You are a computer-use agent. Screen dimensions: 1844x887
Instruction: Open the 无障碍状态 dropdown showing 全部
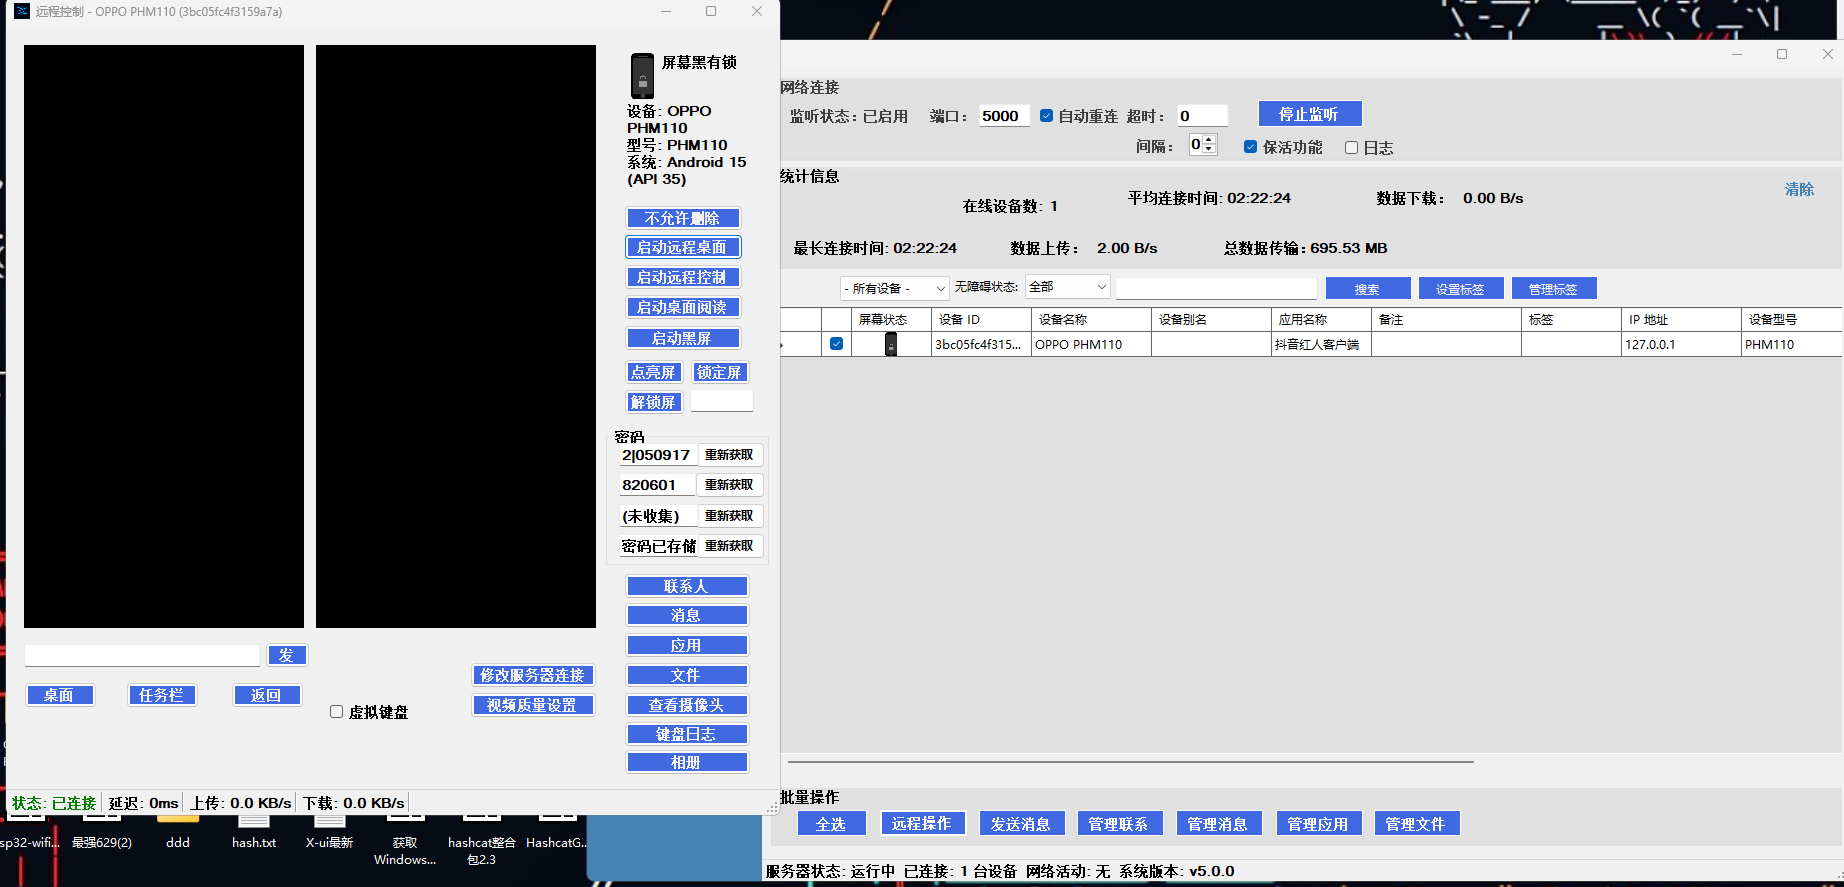1067,287
